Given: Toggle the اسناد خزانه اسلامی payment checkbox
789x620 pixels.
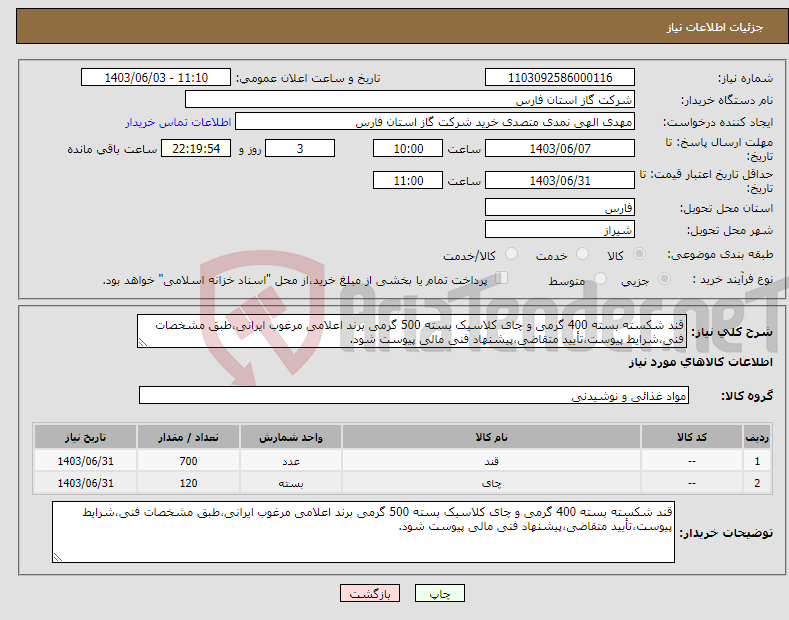Looking at the screenshot, I should click(x=502, y=278).
